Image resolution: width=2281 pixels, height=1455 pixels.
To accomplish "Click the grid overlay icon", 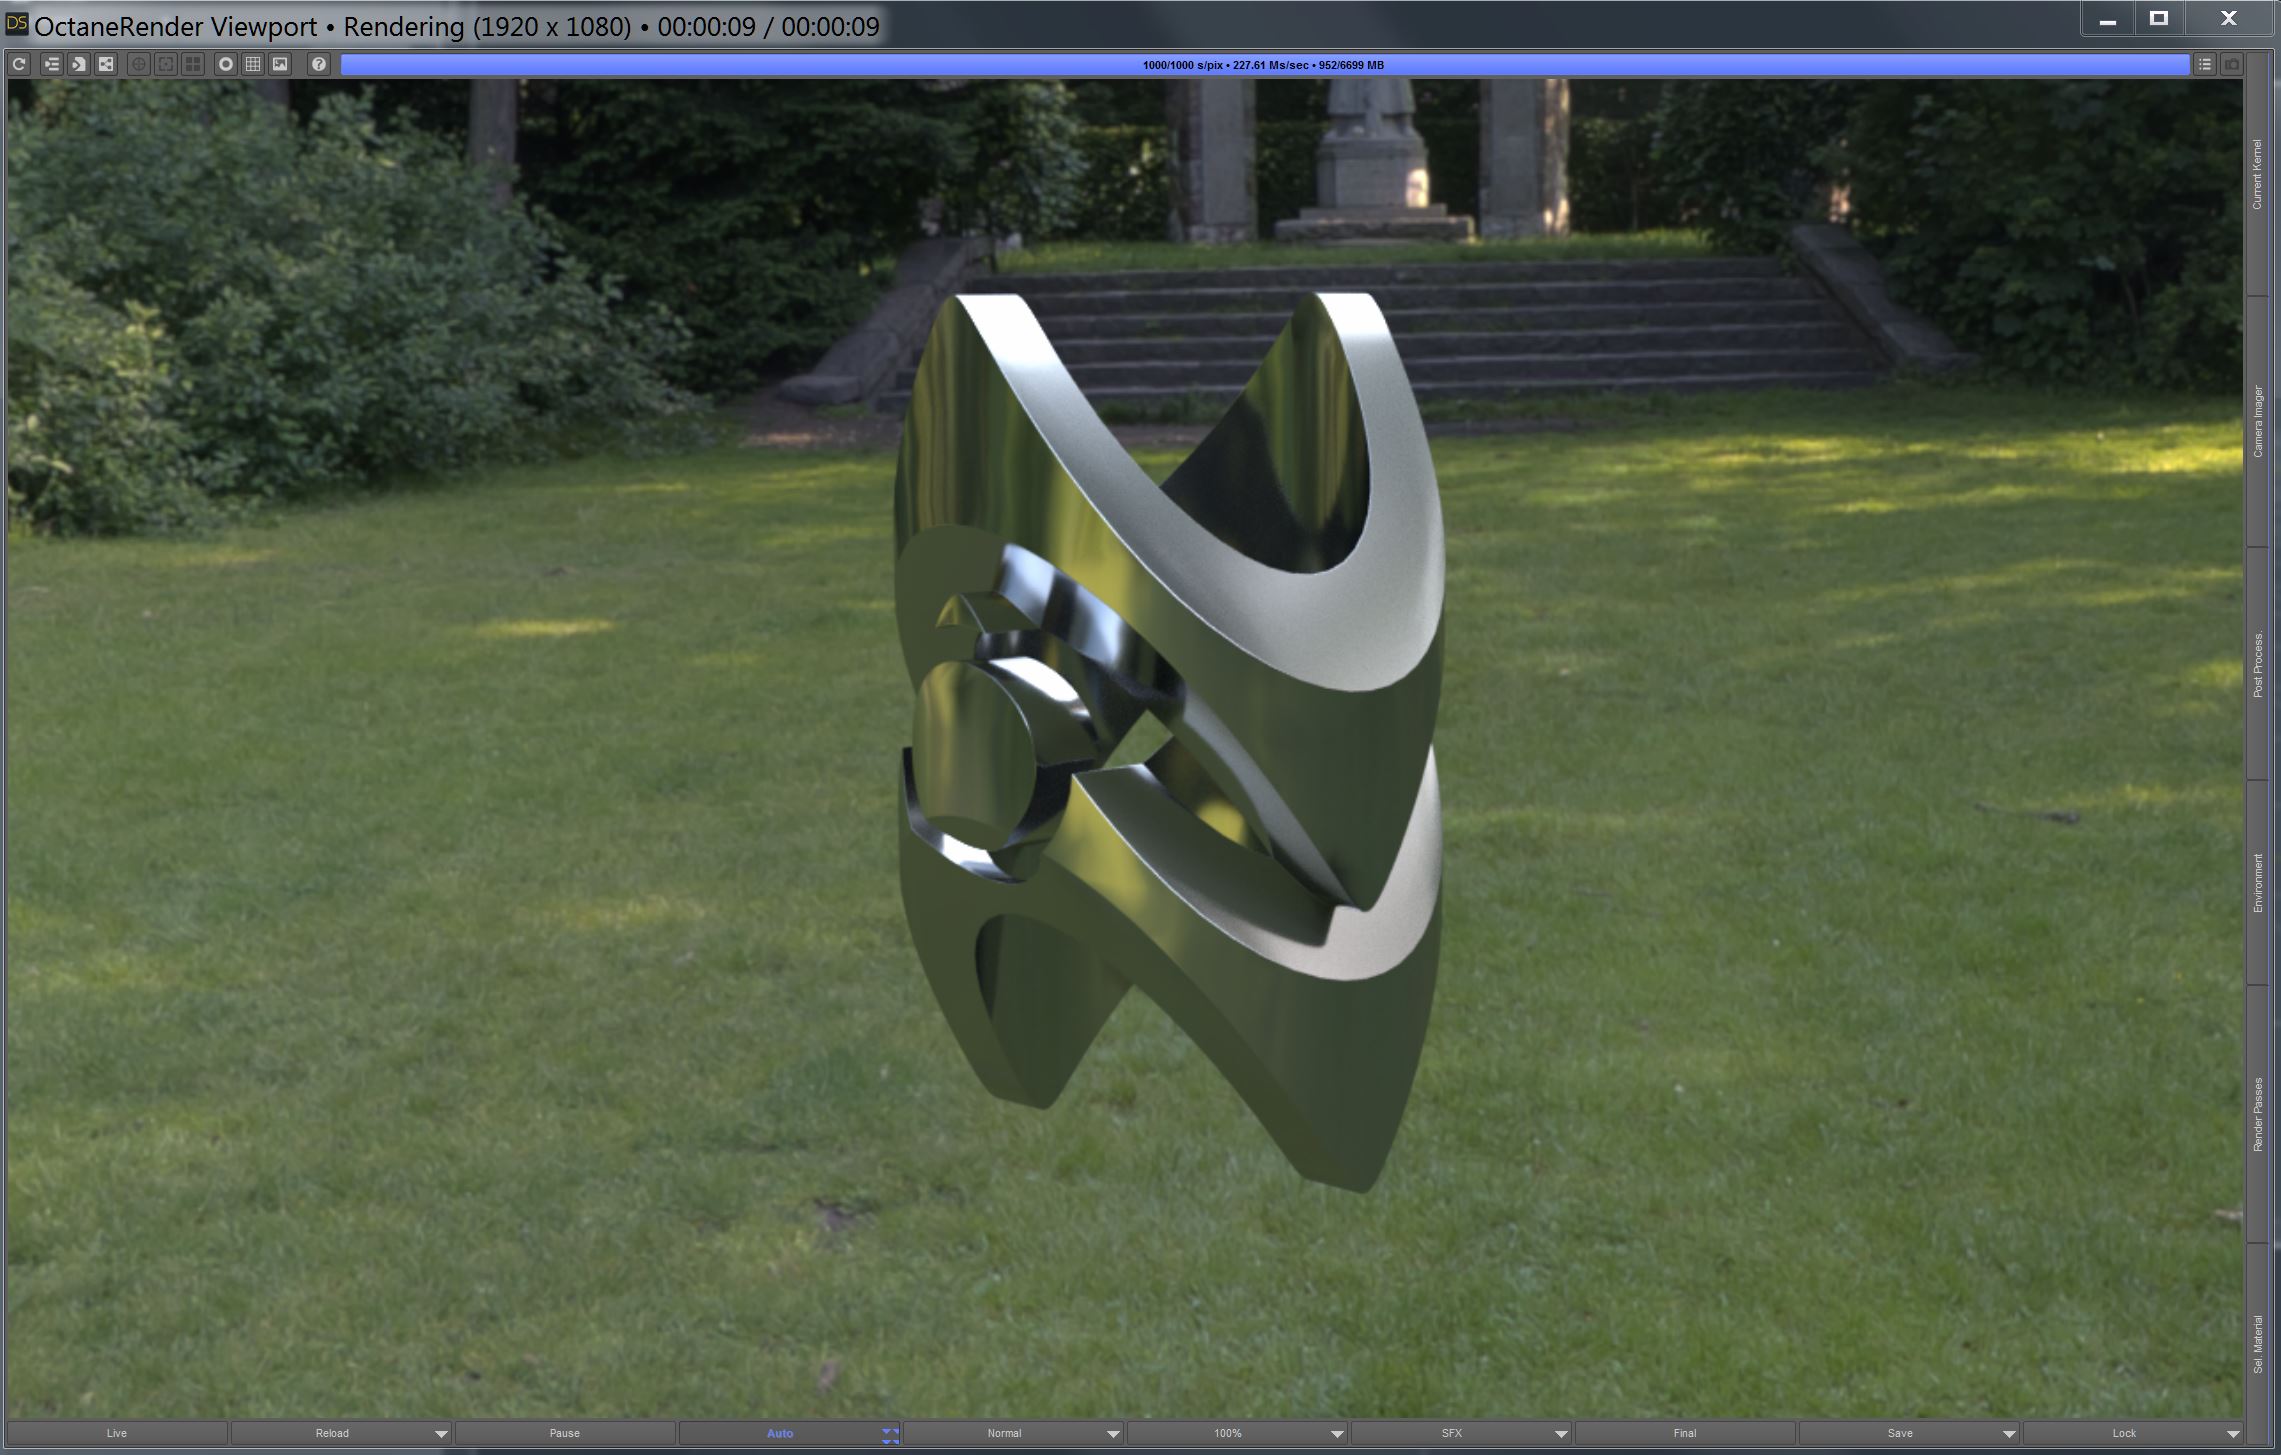I will (253, 65).
